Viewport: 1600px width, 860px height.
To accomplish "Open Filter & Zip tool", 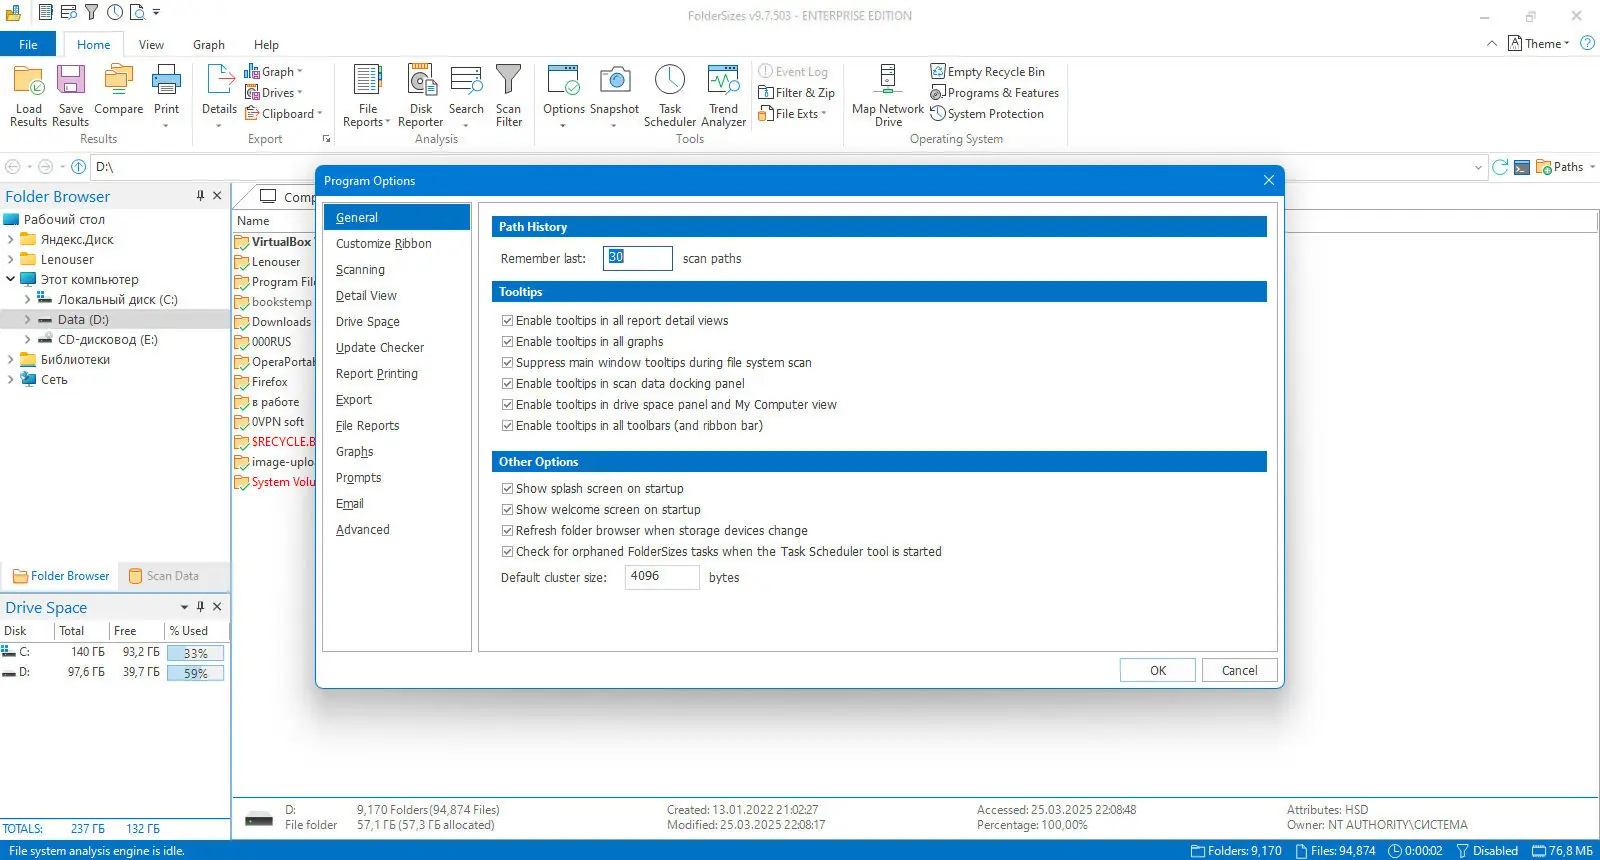I will click(x=797, y=93).
